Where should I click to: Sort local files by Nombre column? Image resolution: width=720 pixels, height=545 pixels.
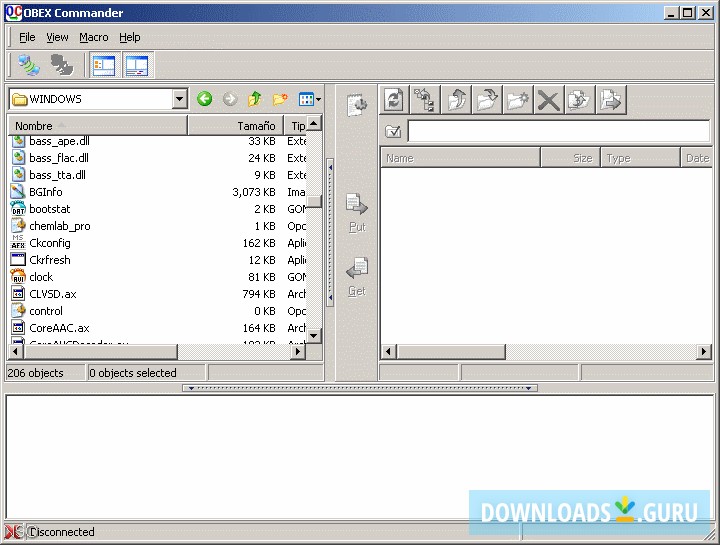(x=97, y=125)
